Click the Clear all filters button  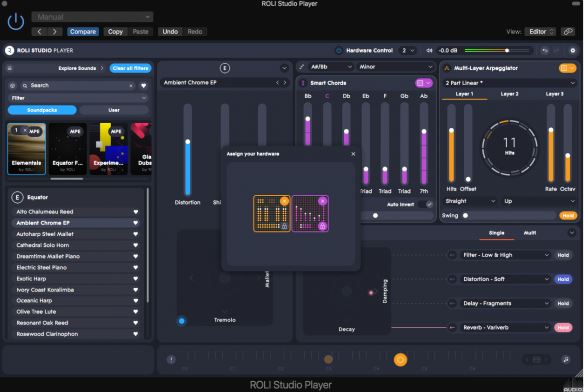(130, 68)
